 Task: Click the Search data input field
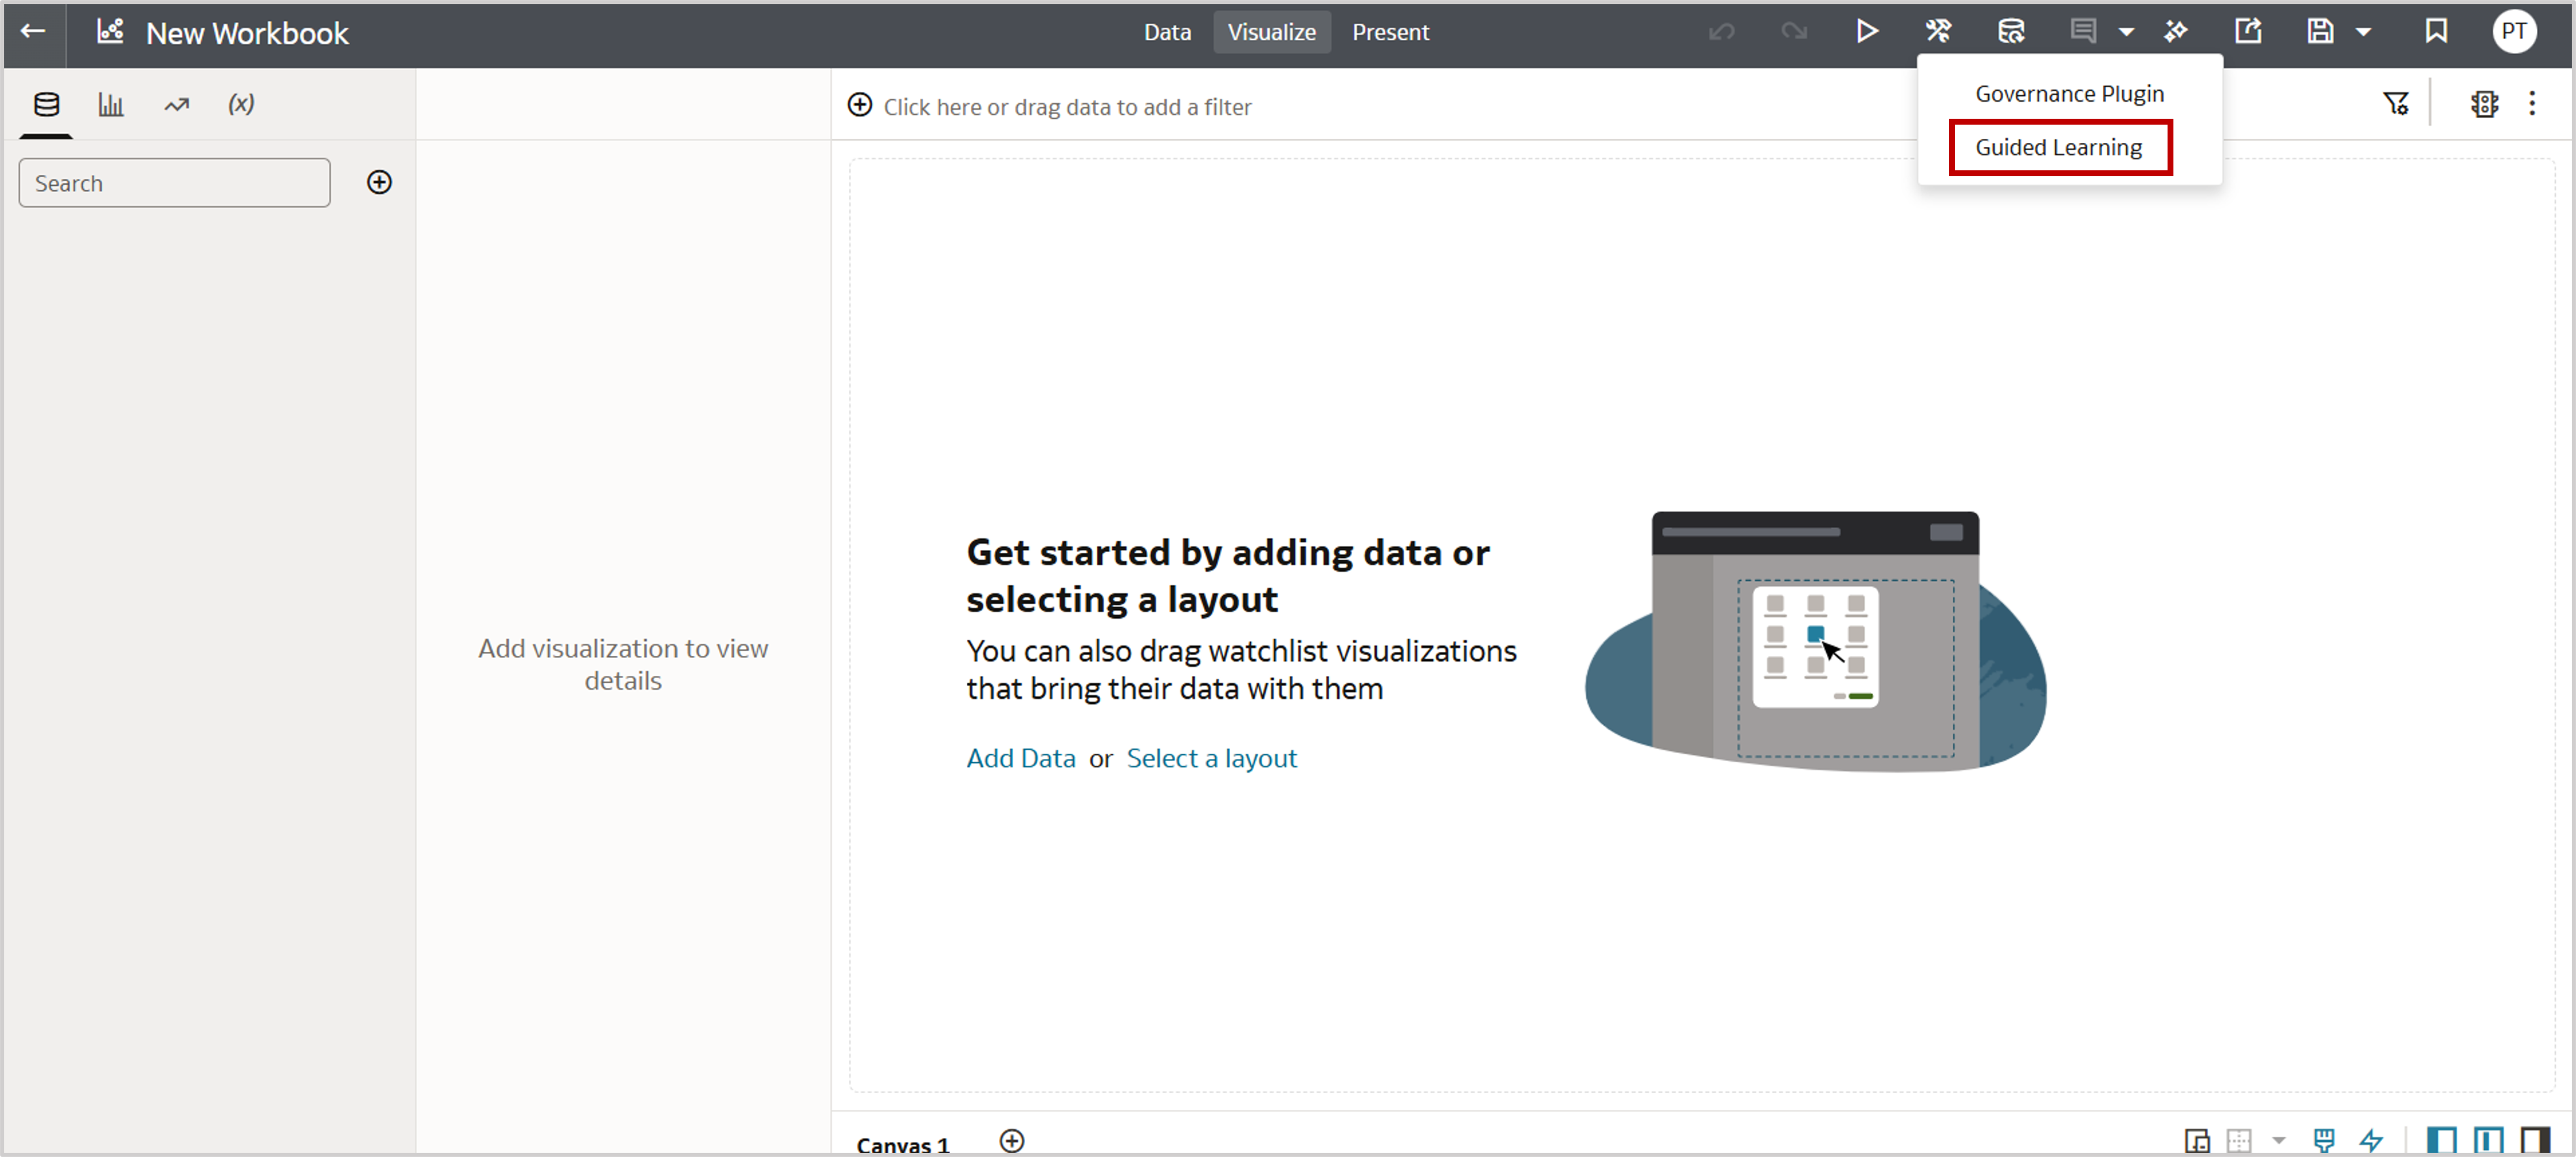point(174,182)
